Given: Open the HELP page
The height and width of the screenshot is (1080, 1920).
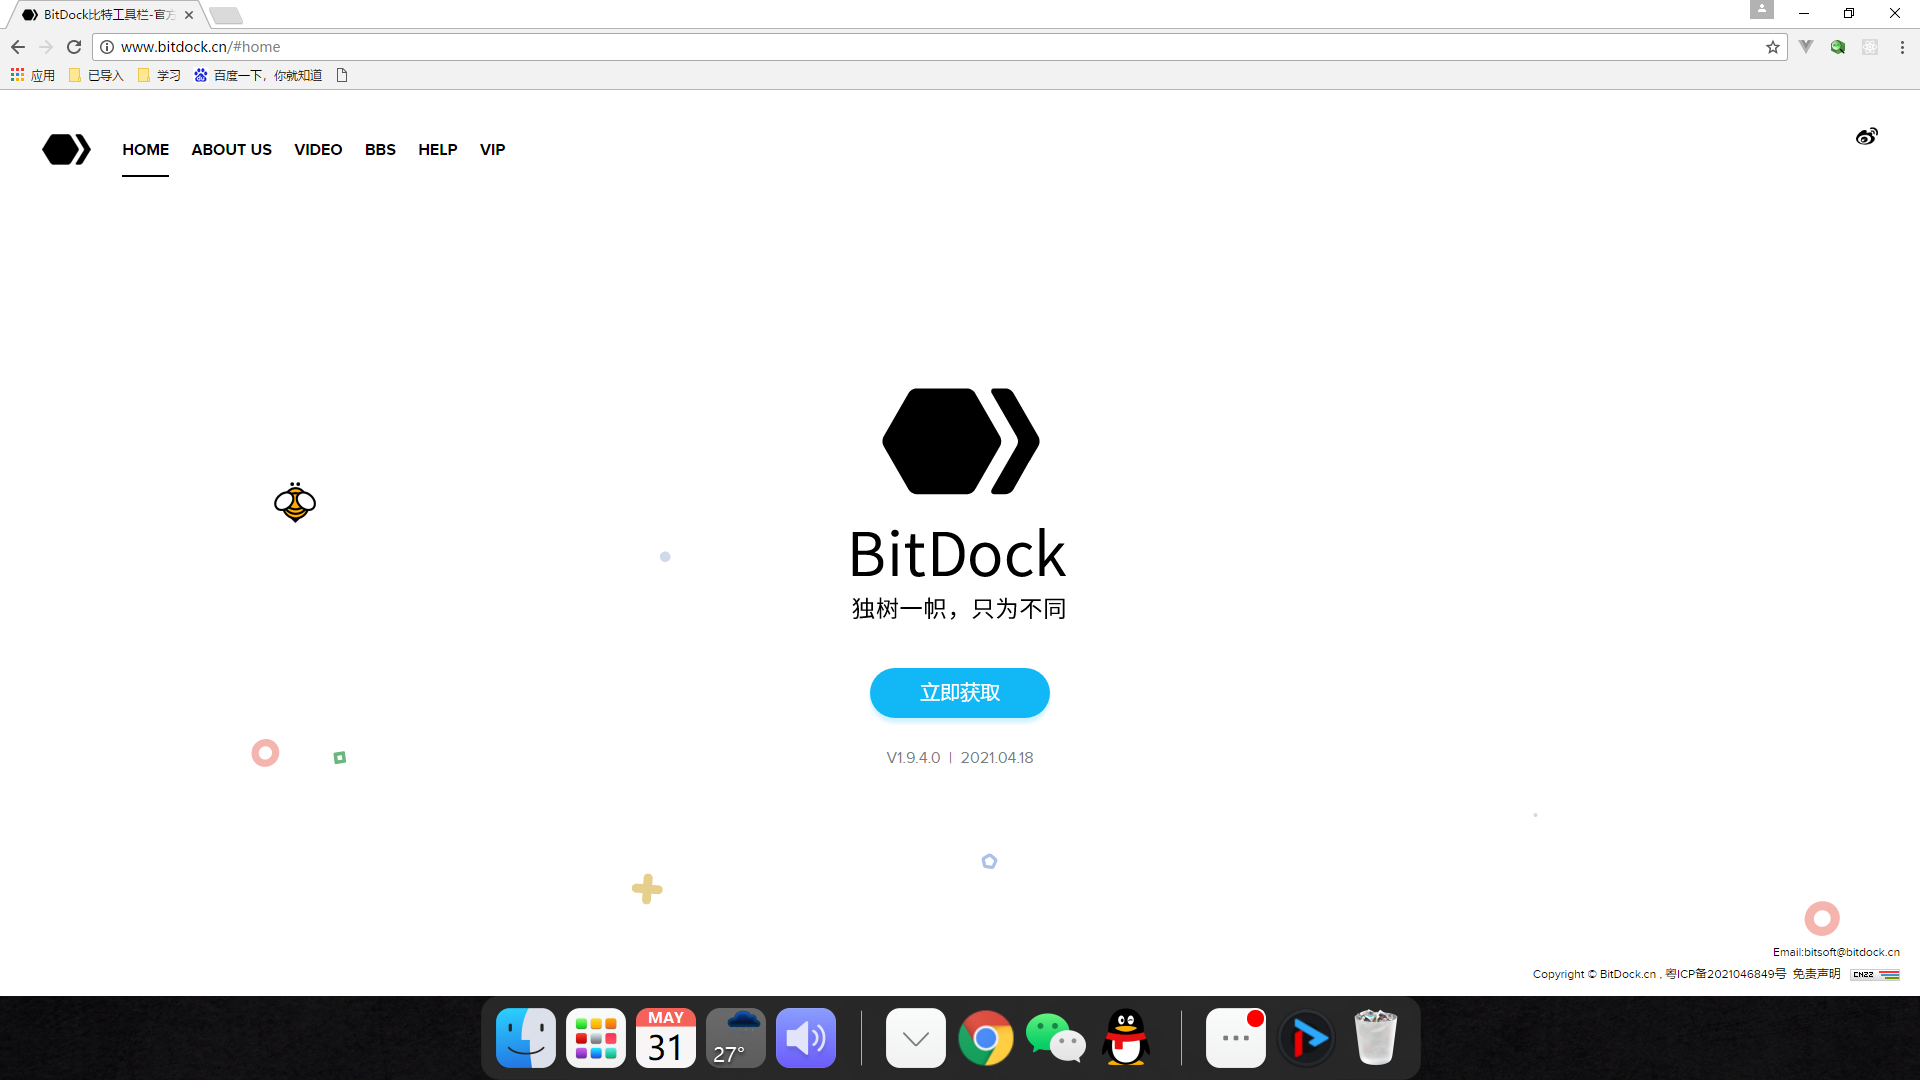Looking at the screenshot, I should click(438, 150).
